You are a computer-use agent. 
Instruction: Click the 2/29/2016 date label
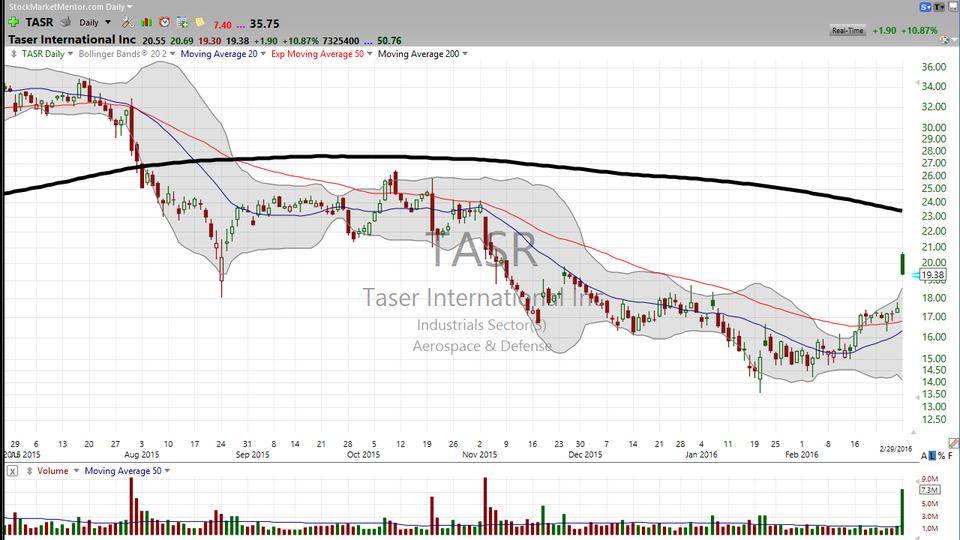[x=896, y=449]
